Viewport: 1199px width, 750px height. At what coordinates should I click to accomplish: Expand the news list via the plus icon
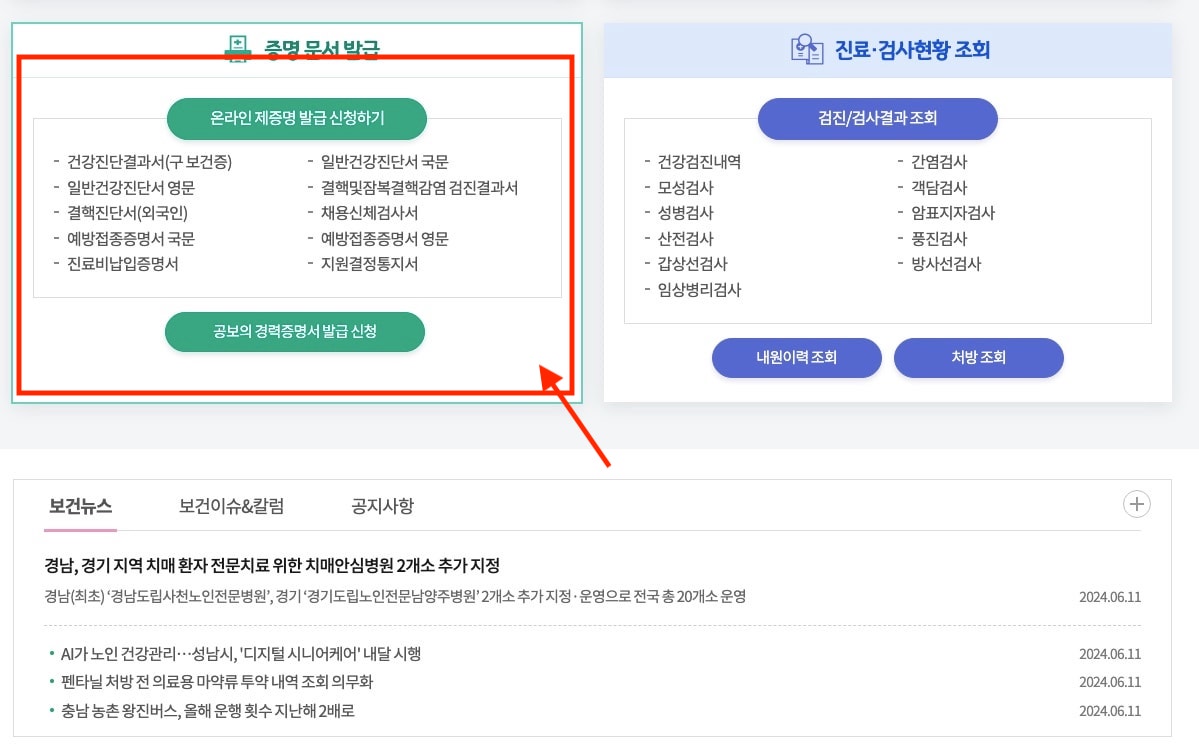(x=1136, y=504)
